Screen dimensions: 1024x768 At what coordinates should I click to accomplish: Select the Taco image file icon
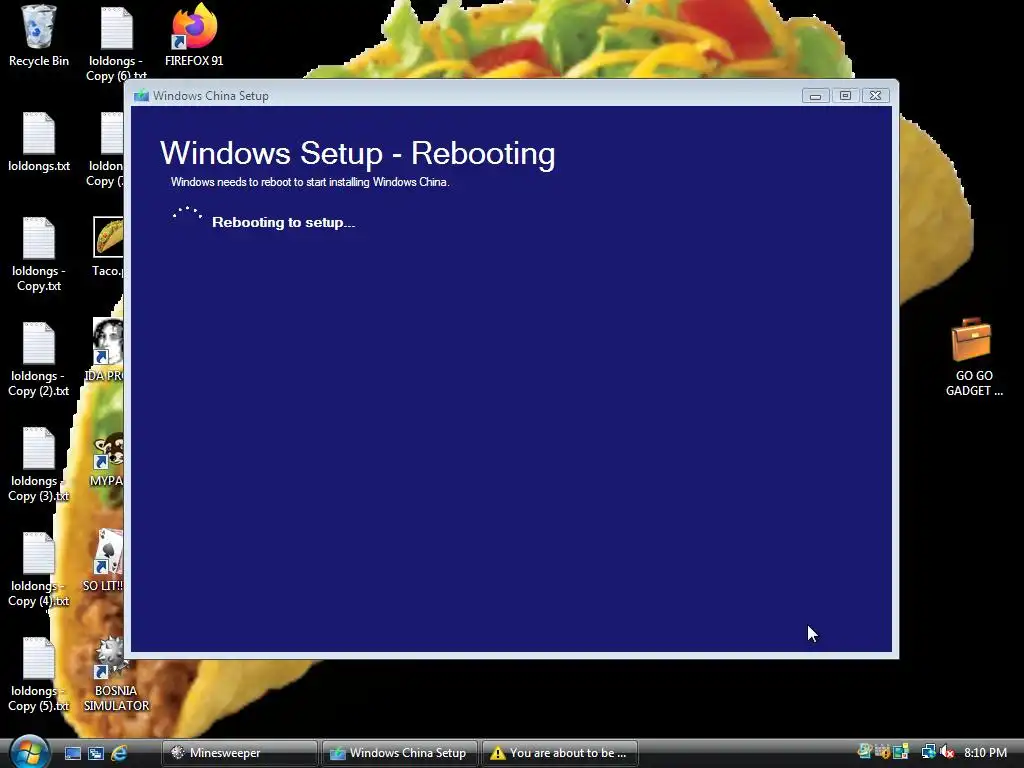pyautogui.click(x=108, y=247)
